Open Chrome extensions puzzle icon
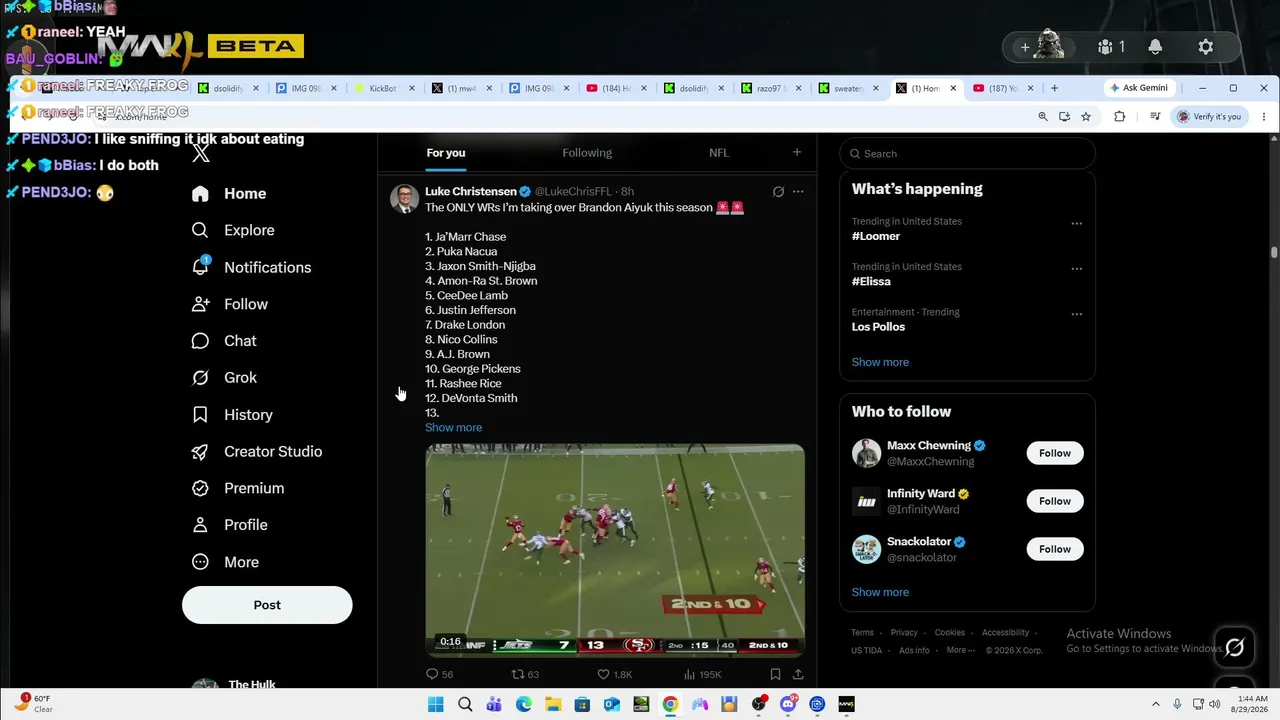 tap(1119, 117)
